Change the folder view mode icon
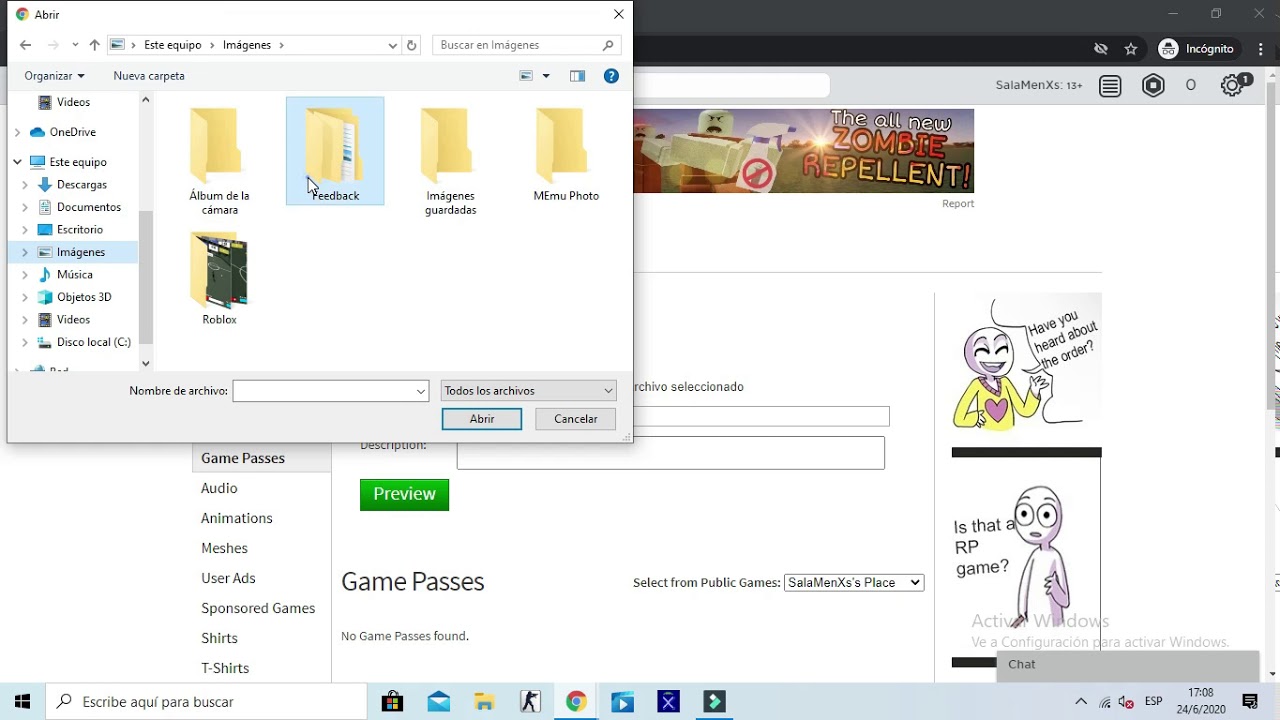This screenshot has height=720, width=1280. [x=526, y=76]
